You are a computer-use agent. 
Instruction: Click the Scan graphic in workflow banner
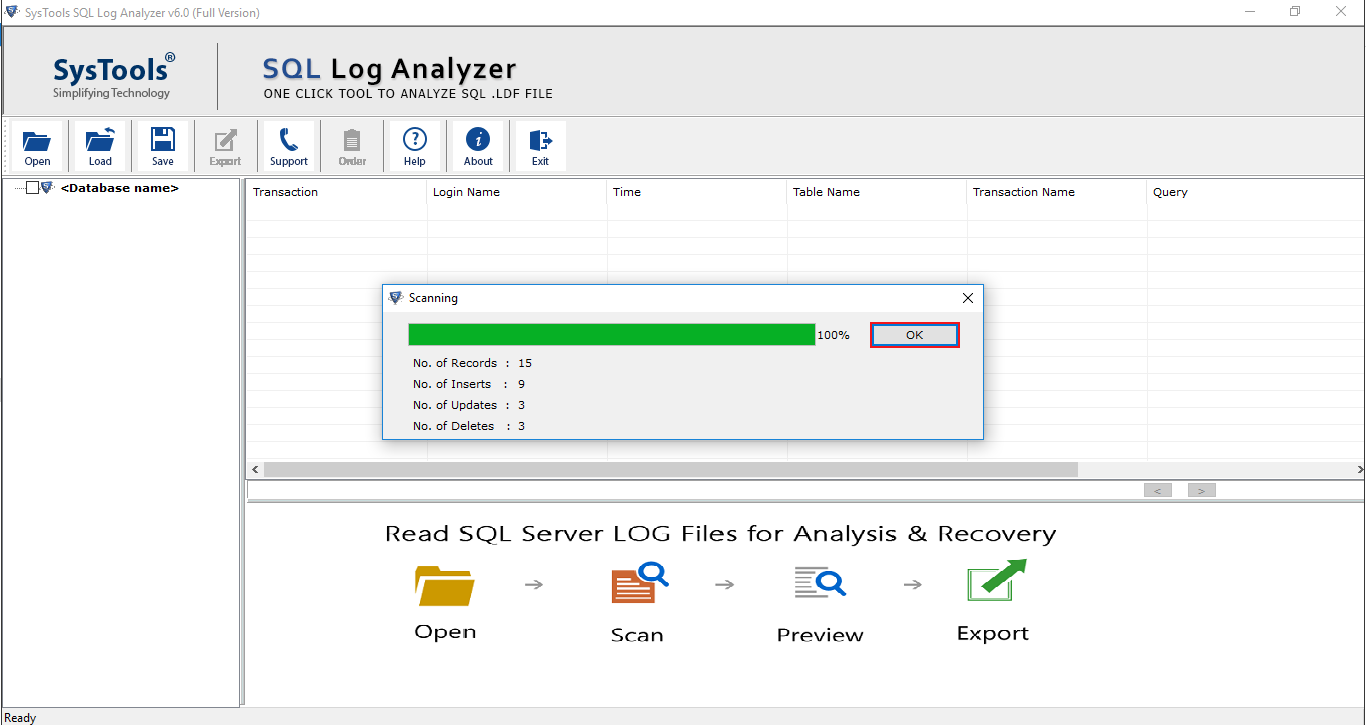(639, 583)
